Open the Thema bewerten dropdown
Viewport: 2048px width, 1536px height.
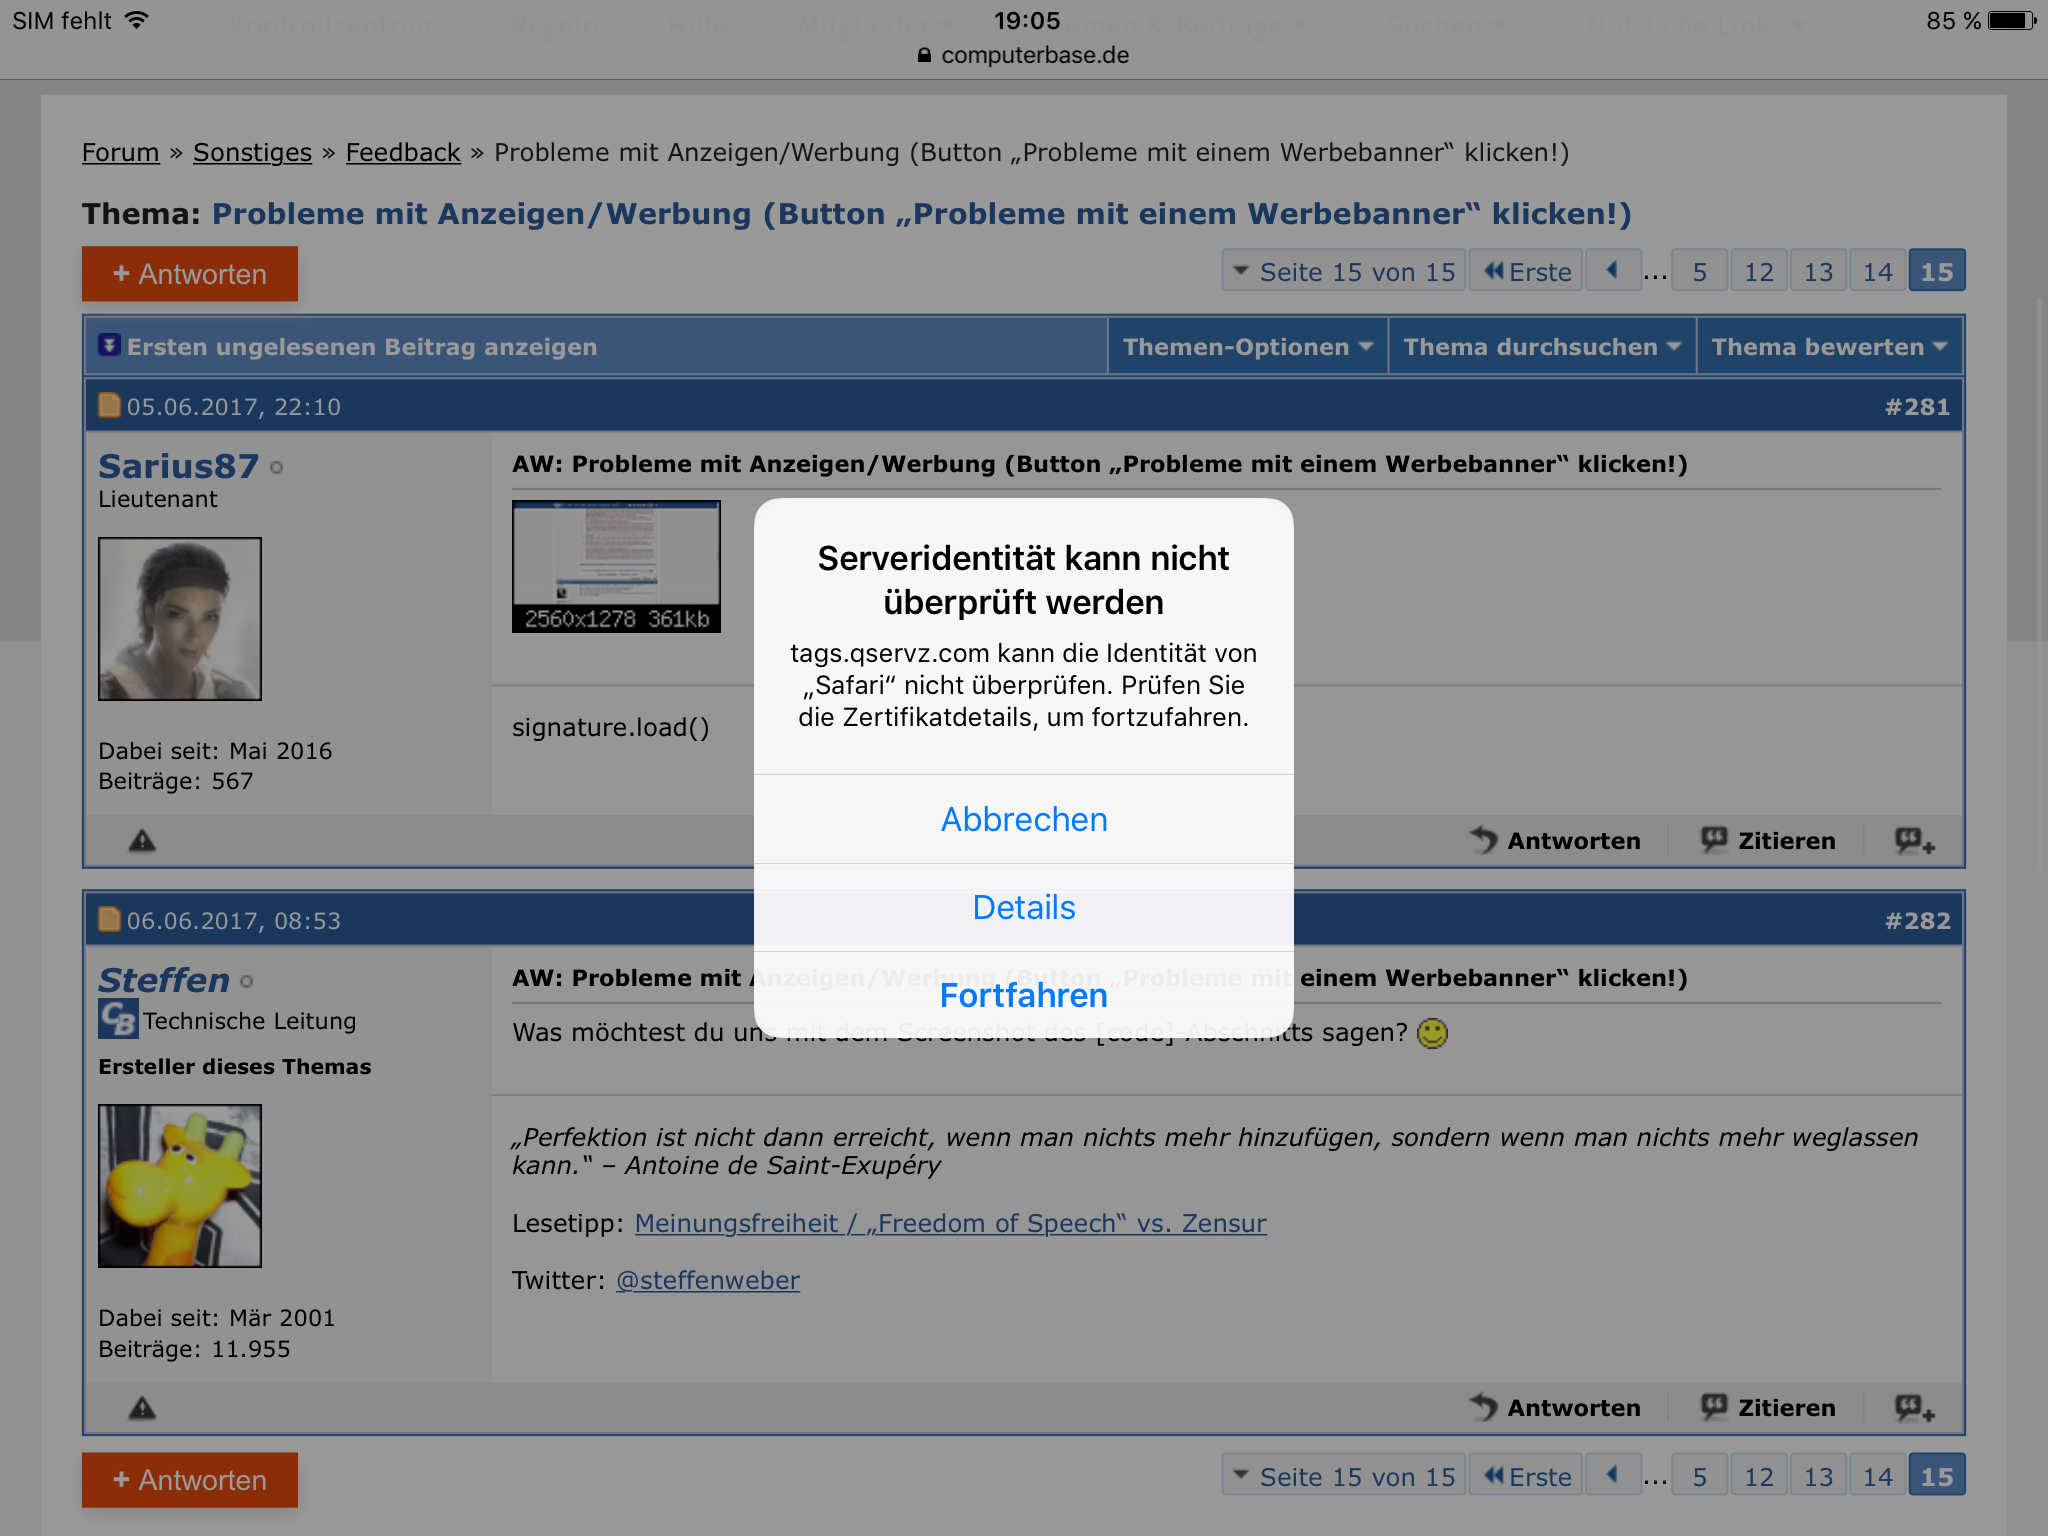point(1828,347)
